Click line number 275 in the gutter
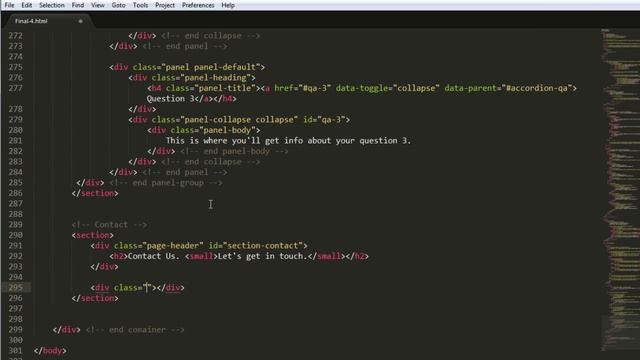640x360 pixels. coord(16,67)
